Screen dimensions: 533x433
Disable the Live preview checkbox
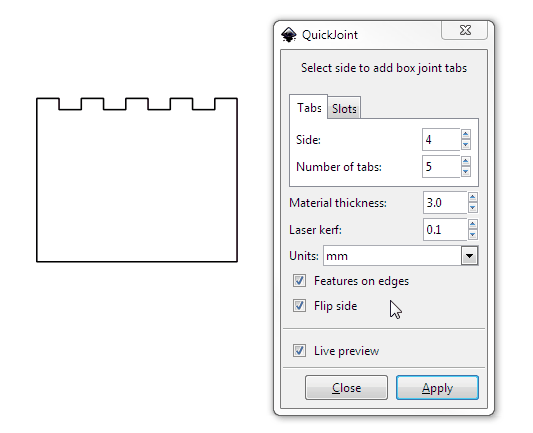(x=299, y=350)
